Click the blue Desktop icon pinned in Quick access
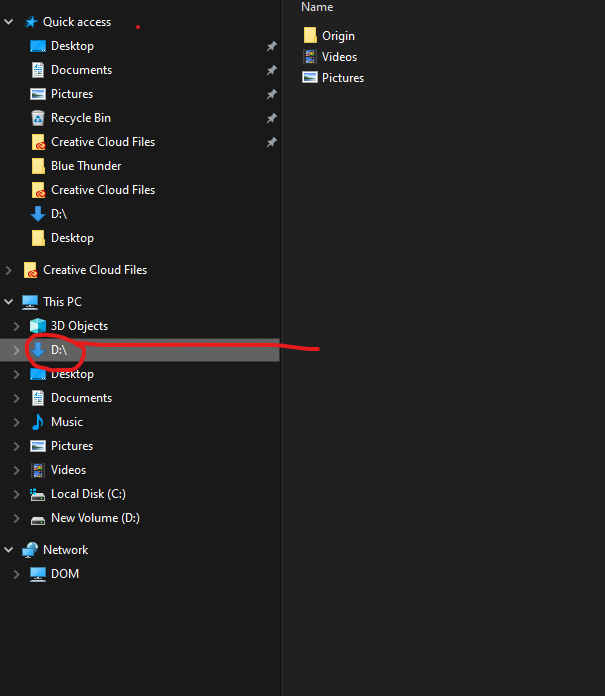The width and height of the screenshot is (605, 696). pos(38,46)
